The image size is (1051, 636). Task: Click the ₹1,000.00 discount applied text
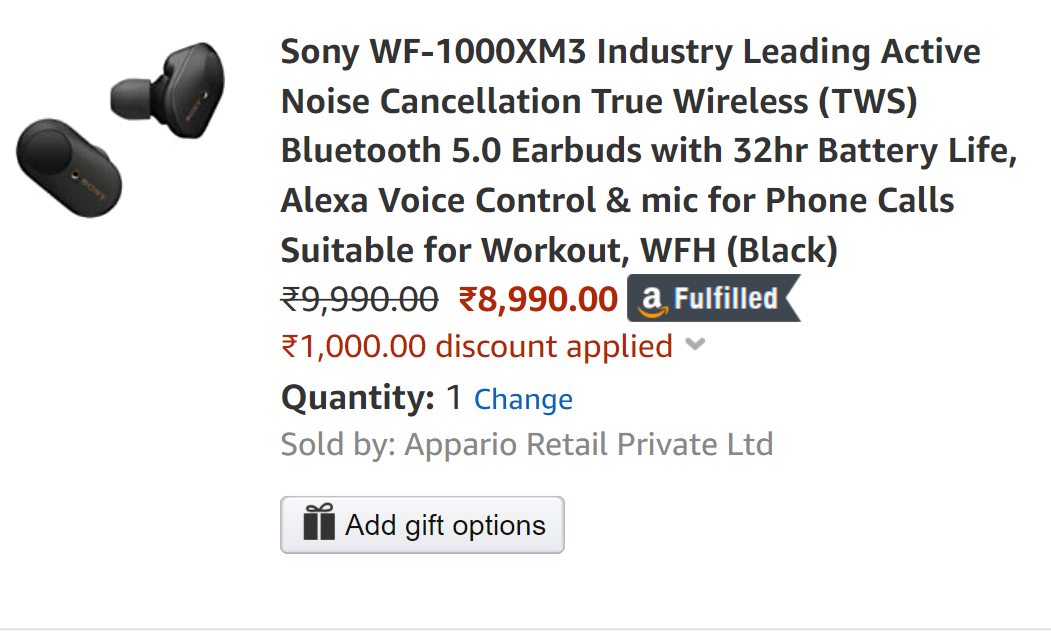[x=475, y=345]
